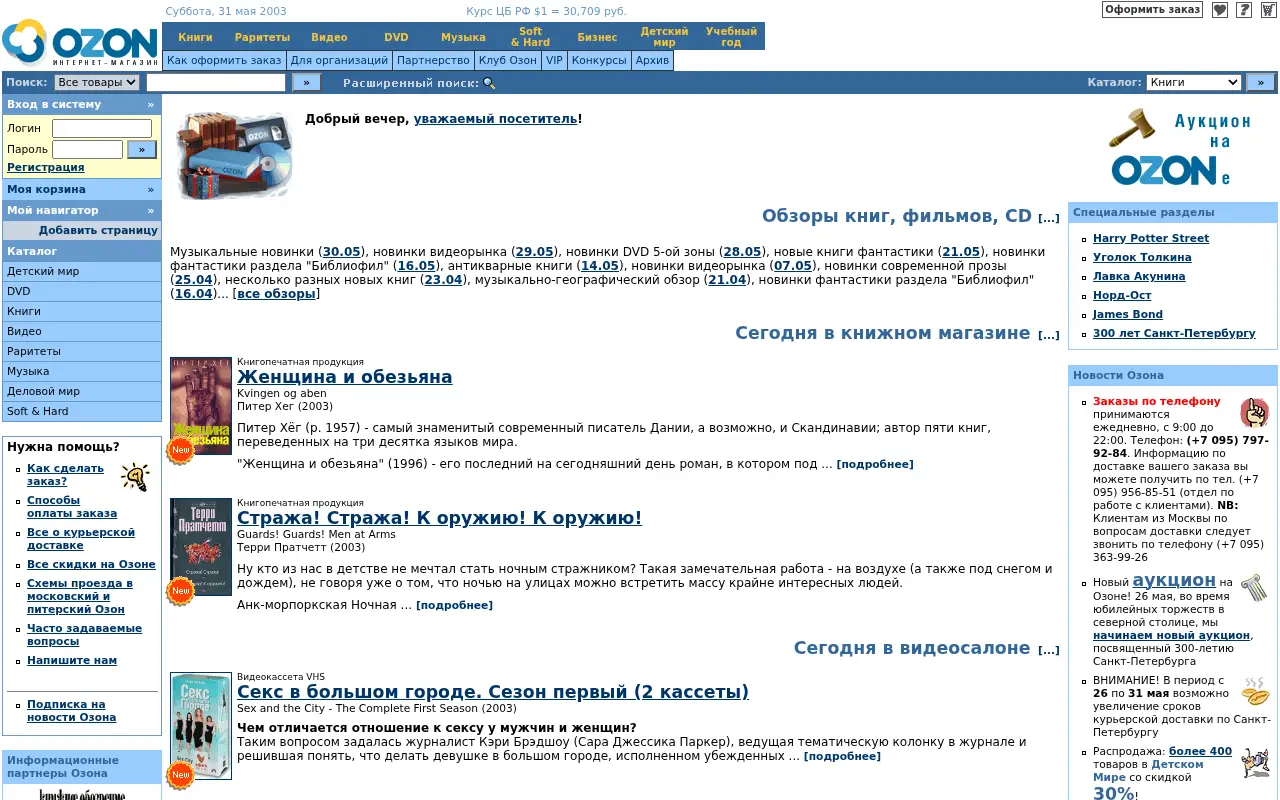Click the heart wishlist icon in the header
This screenshot has width=1280, height=800.
click(1219, 10)
